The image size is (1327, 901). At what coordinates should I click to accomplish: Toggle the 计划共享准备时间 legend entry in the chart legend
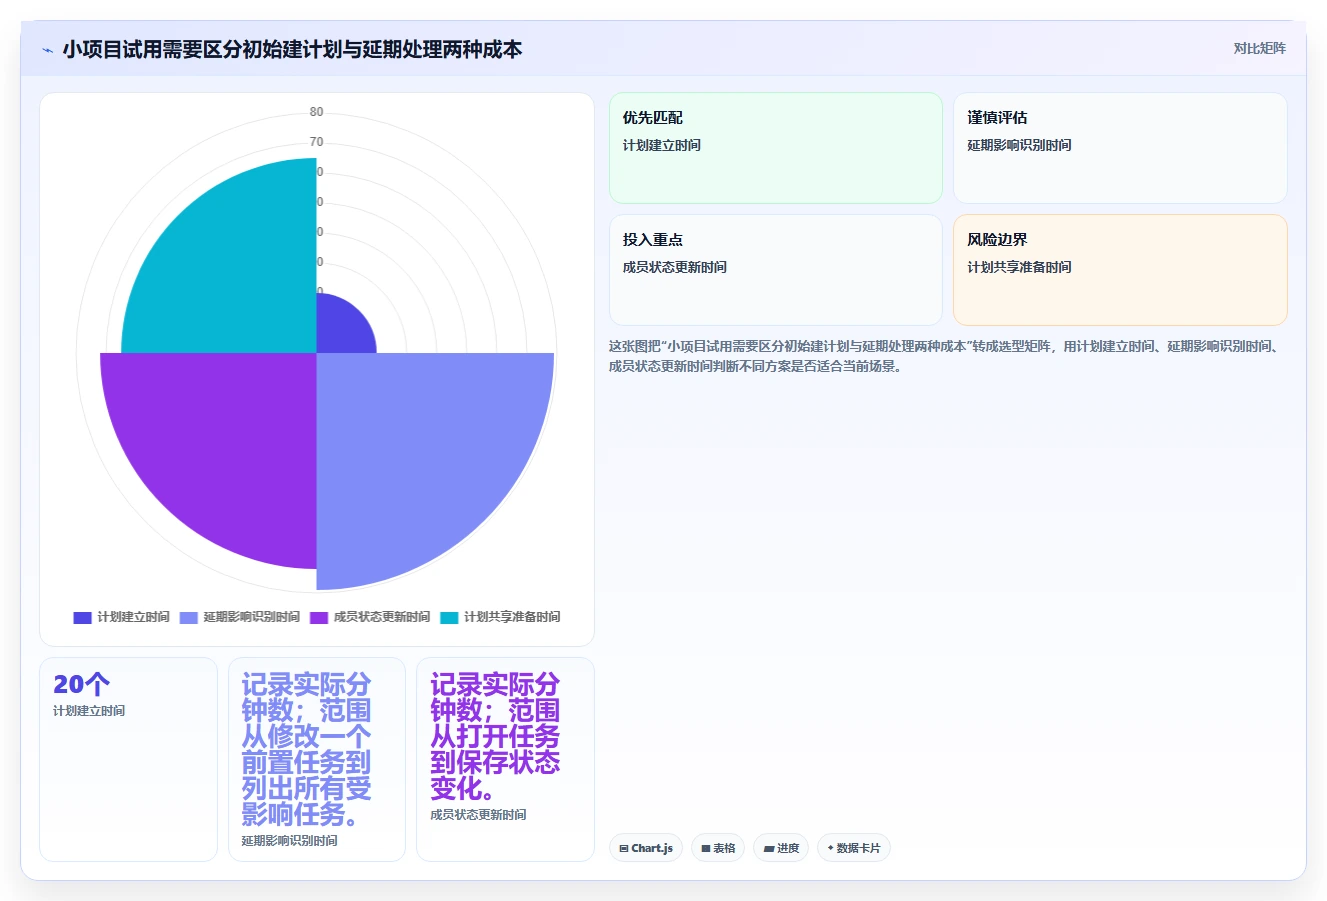pyautogui.click(x=500, y=617)
